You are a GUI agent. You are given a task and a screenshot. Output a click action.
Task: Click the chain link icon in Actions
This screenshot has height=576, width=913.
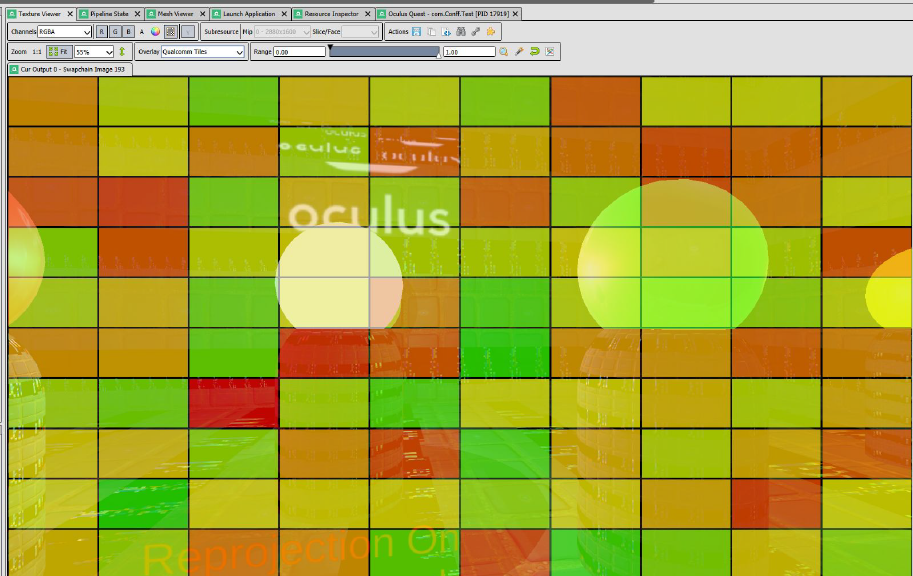click(476, 31)
